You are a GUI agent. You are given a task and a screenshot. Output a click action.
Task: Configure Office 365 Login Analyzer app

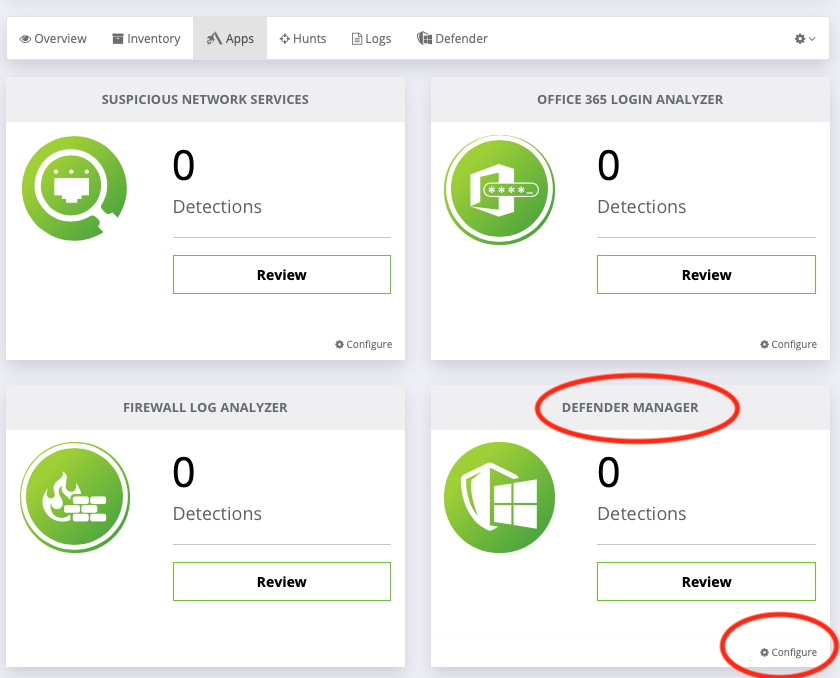(x=788, y=344)
